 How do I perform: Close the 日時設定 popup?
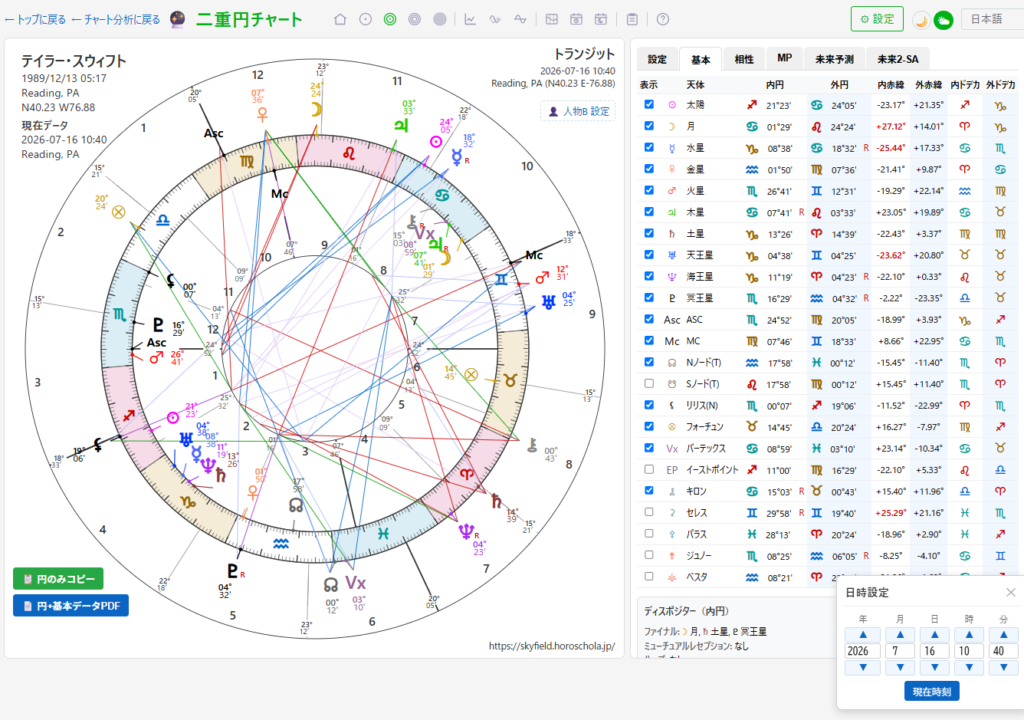click(x=1011, y=593)
